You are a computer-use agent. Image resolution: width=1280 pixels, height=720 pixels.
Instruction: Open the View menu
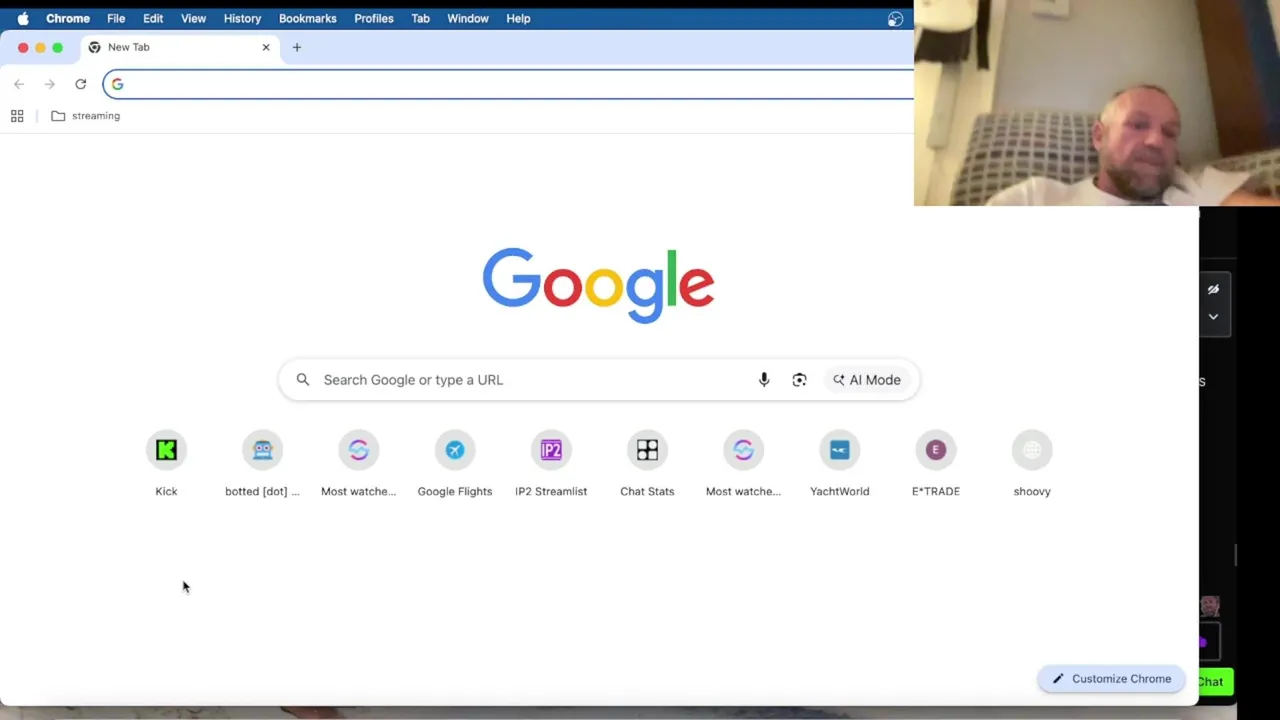(x=193, y=18)
